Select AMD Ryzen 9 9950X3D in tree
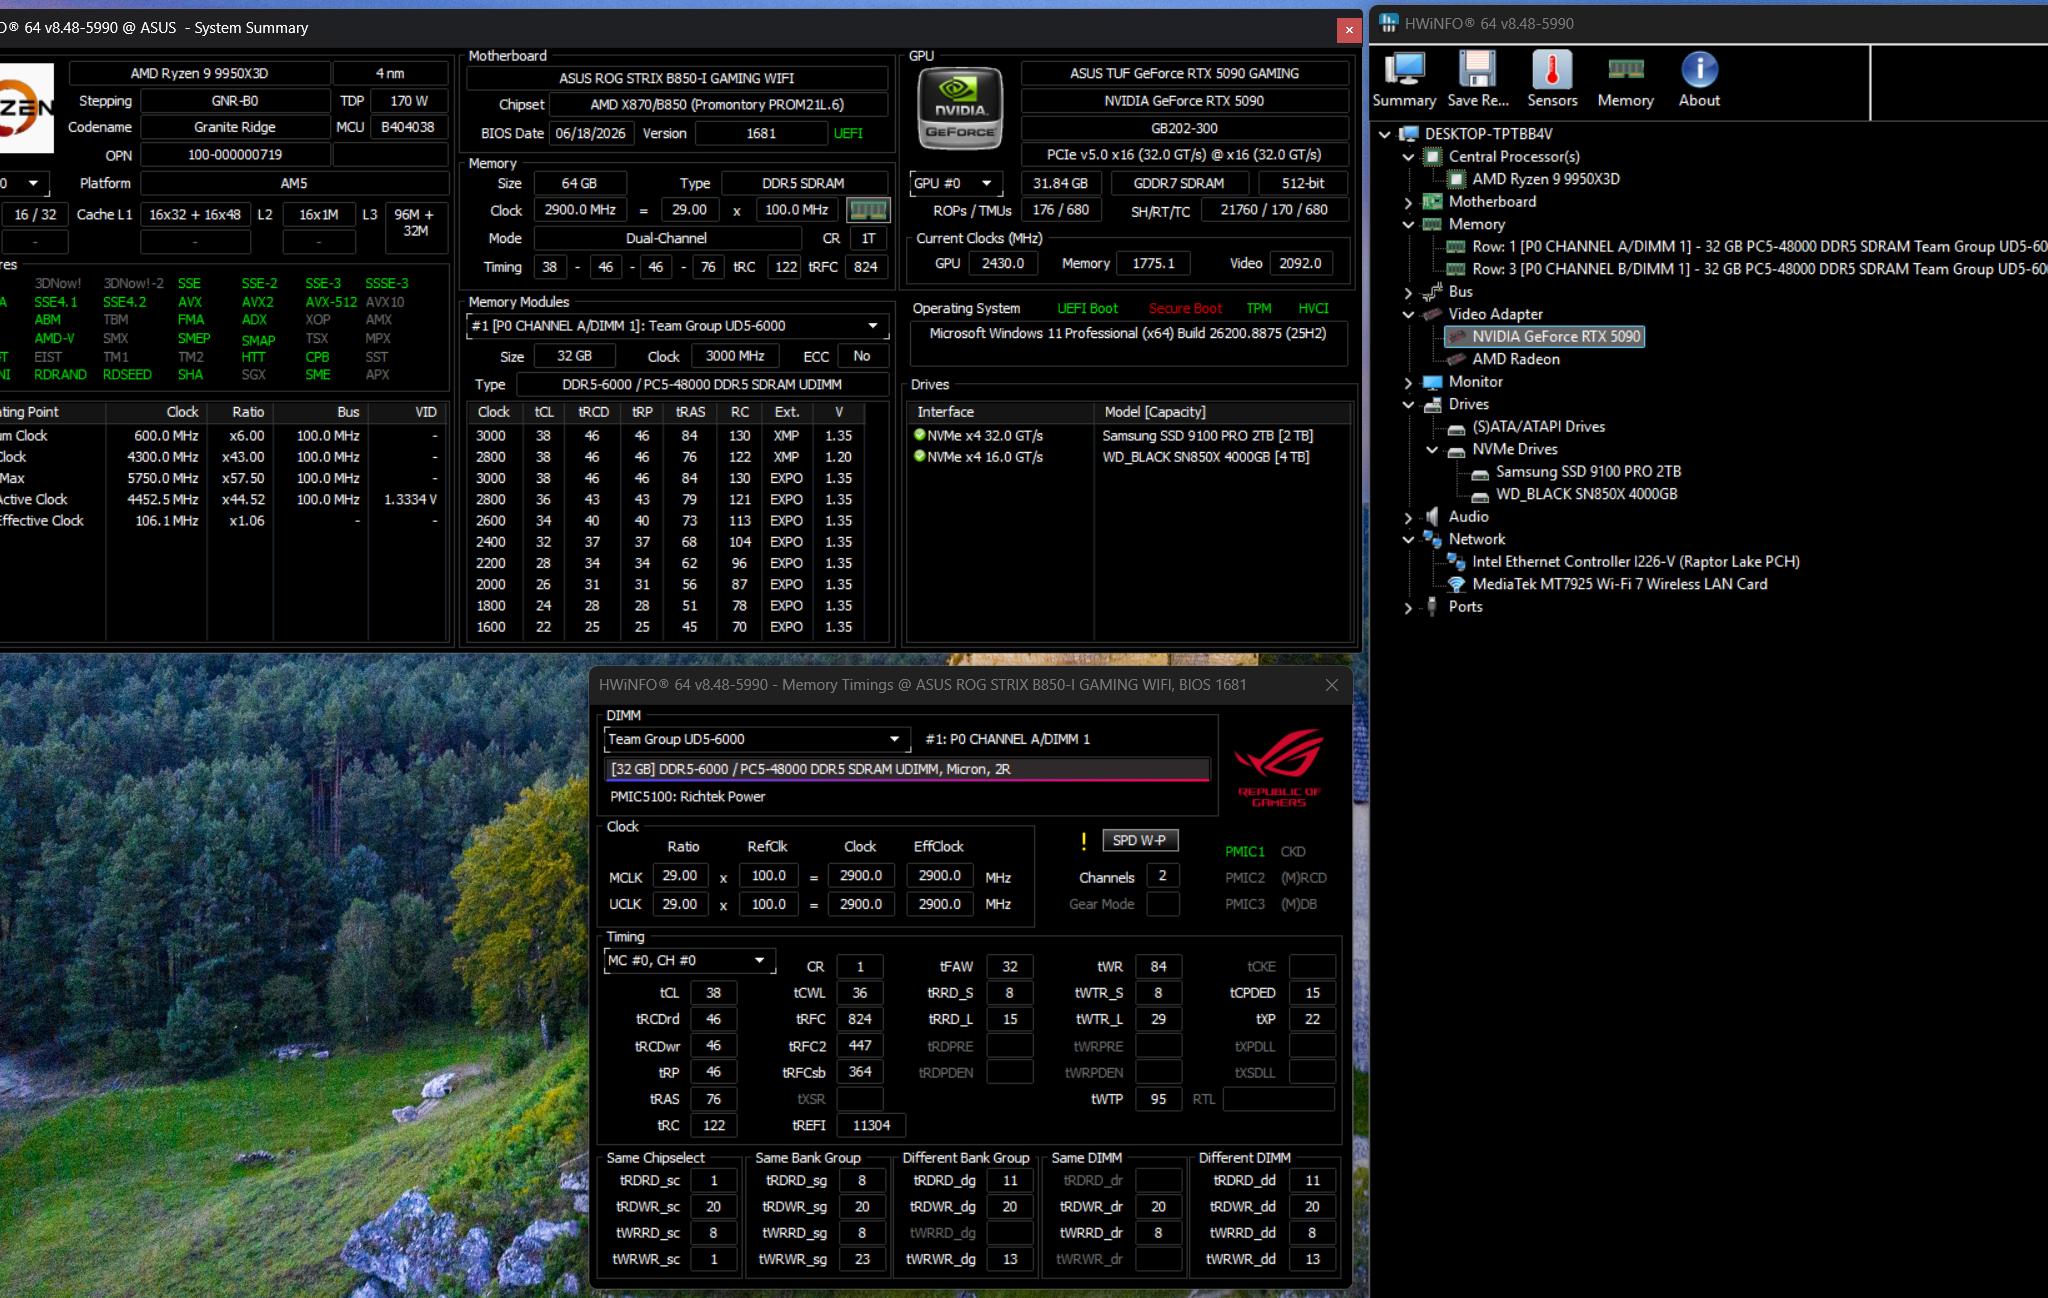 pos(1546,179)
